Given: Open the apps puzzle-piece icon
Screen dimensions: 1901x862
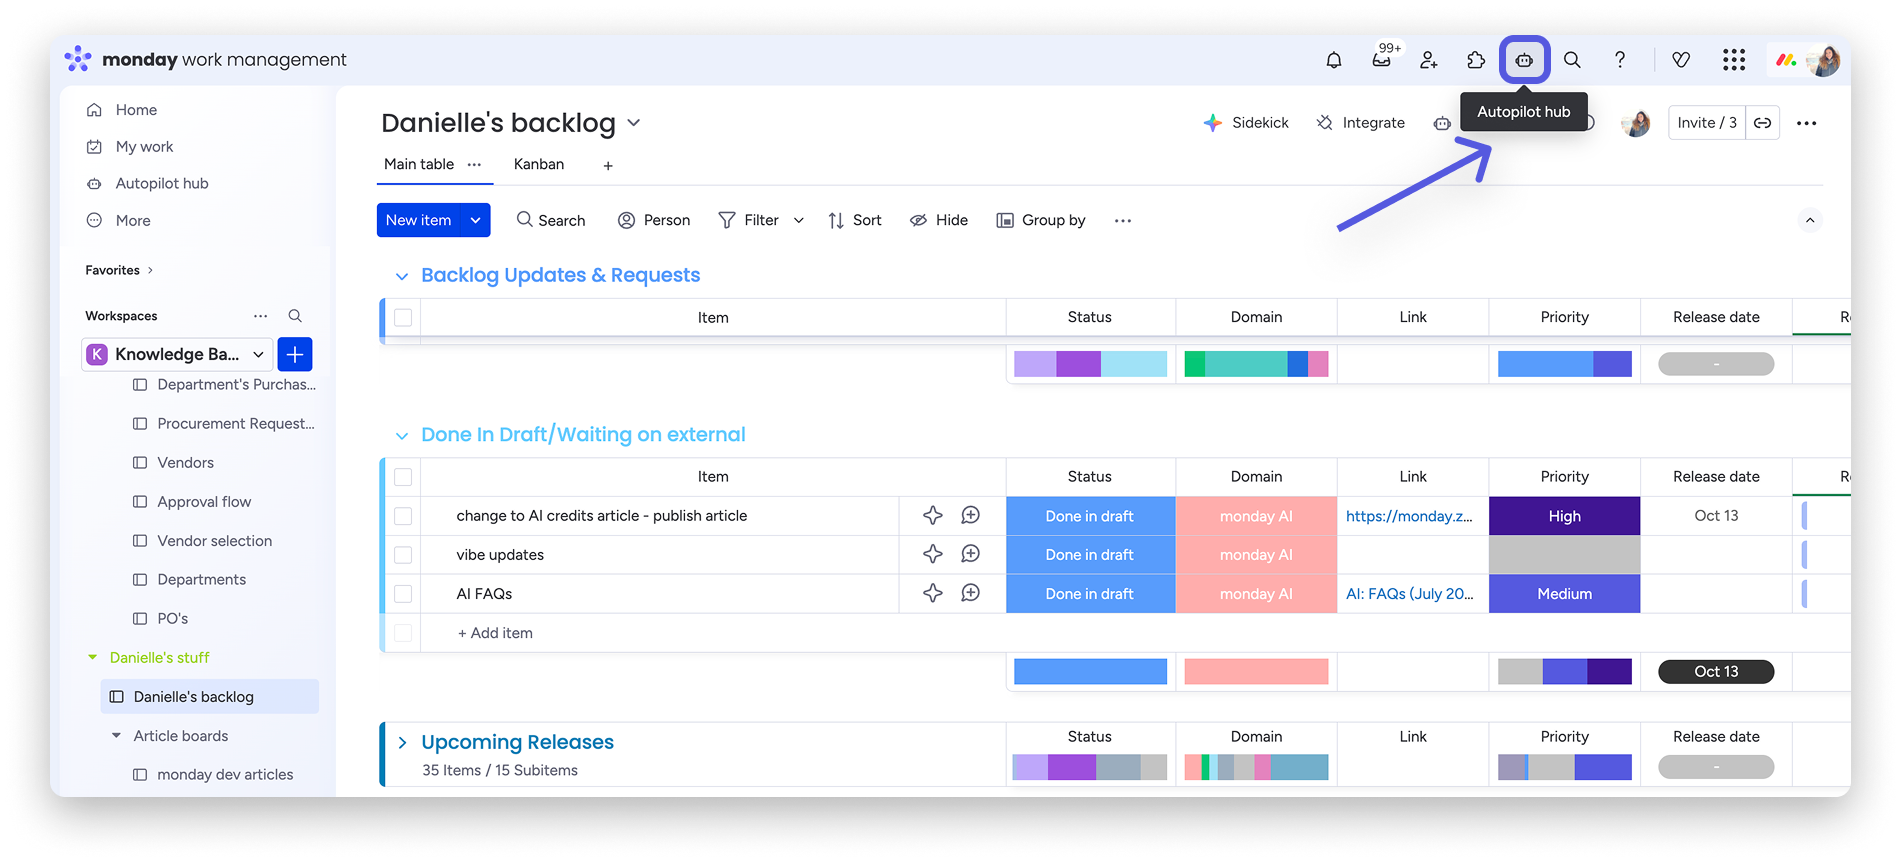Looking at the screenshot, I should click(x=1476, y=60).
